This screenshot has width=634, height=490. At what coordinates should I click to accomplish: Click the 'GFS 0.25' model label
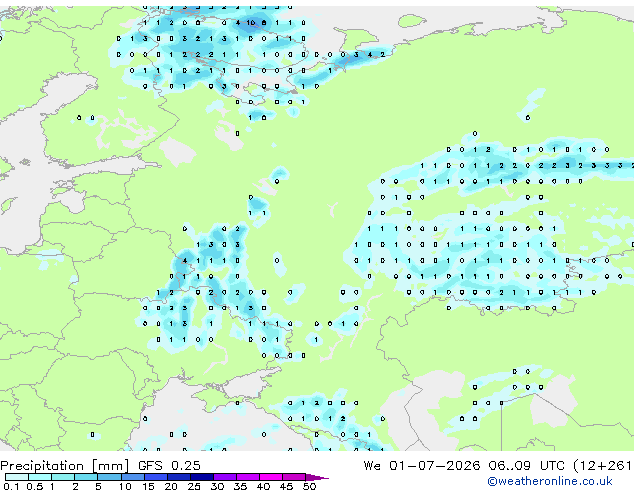pyautogui.click(x=169, y=466)
